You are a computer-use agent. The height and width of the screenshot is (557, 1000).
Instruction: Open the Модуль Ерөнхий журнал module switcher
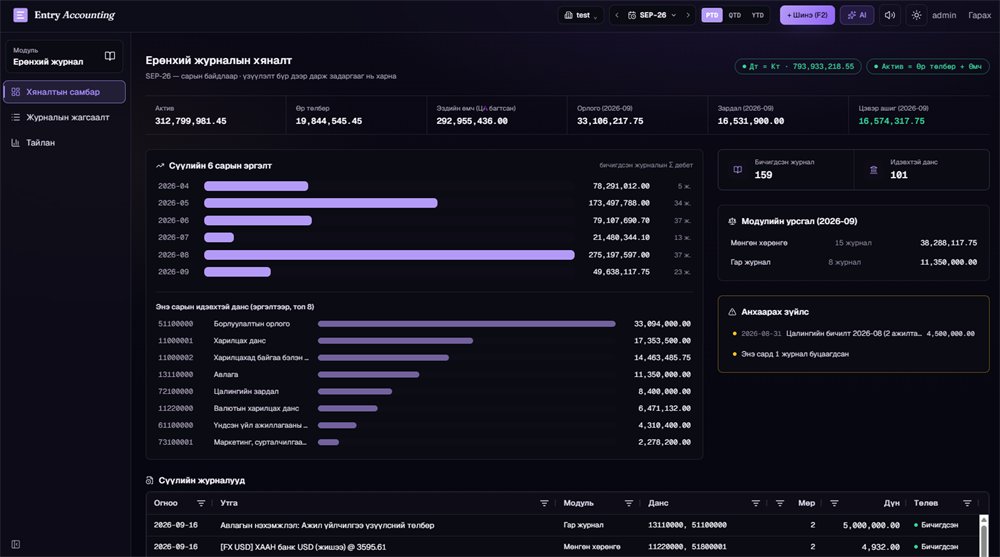coord(64,56)
